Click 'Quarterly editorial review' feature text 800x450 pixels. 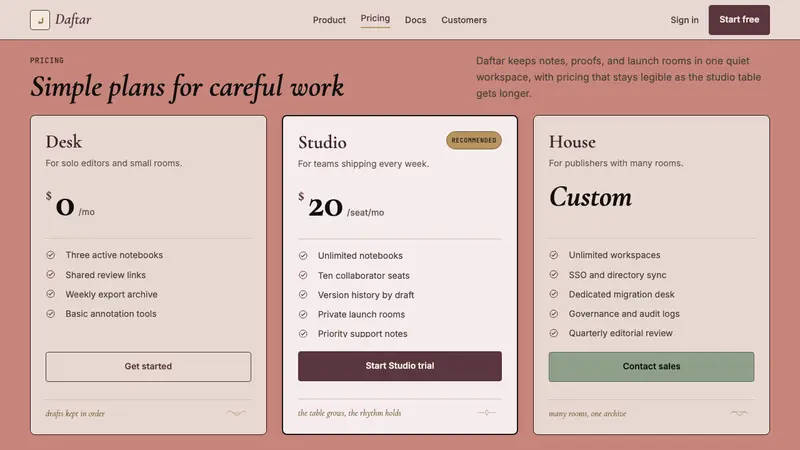(x=620, y=333)
